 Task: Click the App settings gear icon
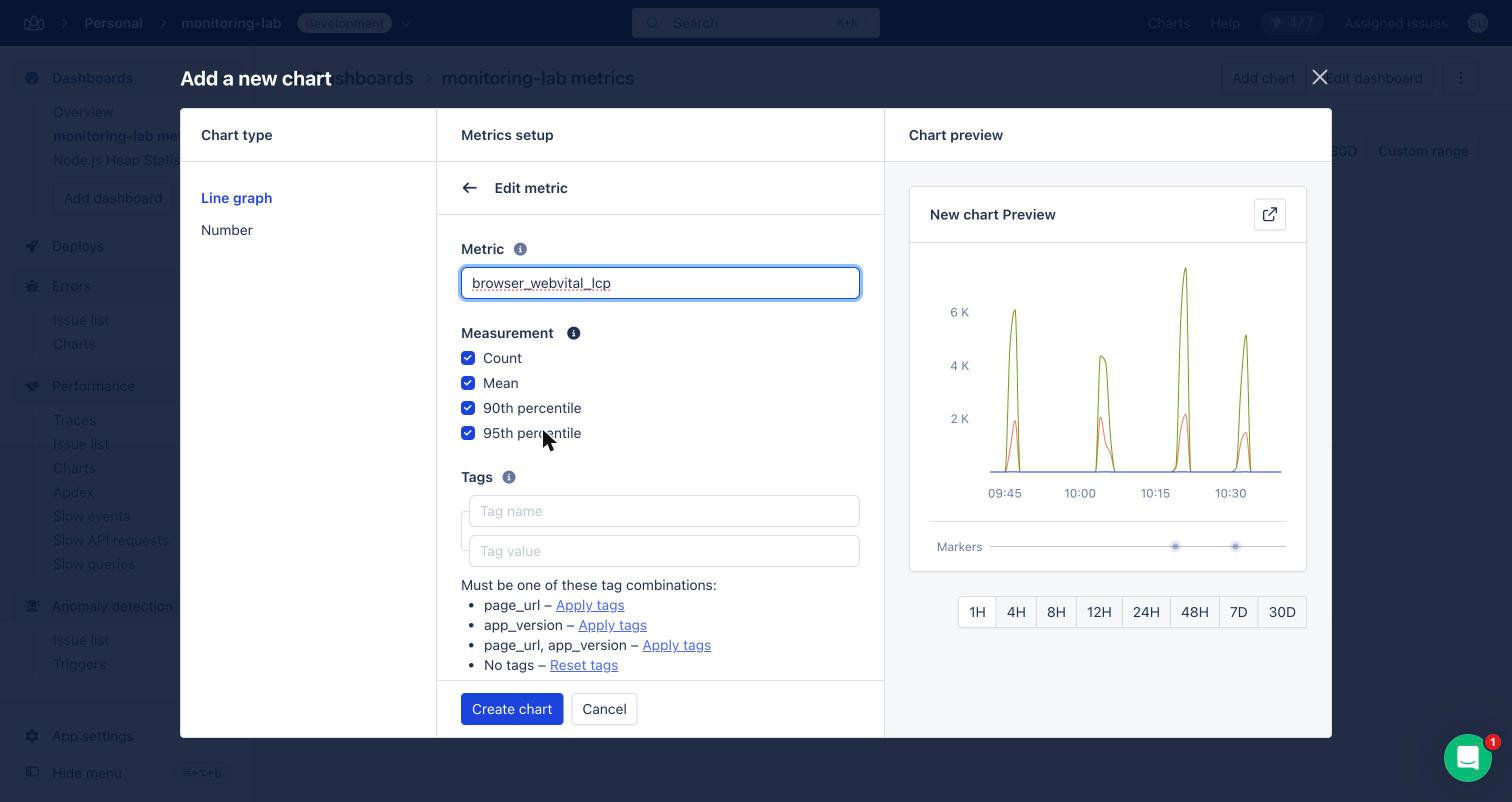tap(32, 736)
